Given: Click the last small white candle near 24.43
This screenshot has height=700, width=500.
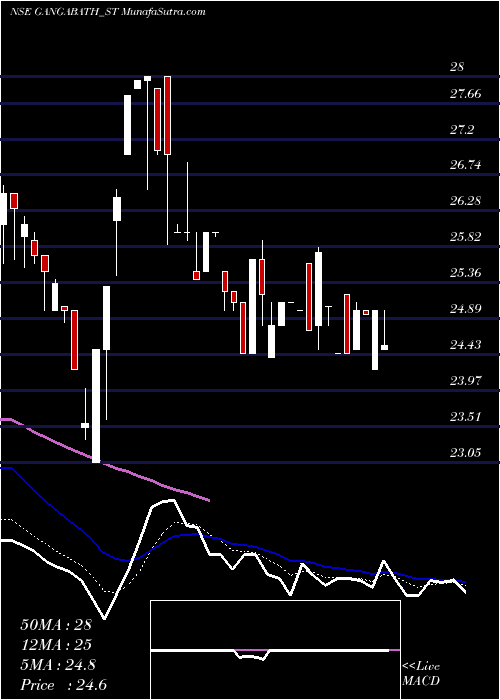Looking at the screenshot, I should click(384, 347).
